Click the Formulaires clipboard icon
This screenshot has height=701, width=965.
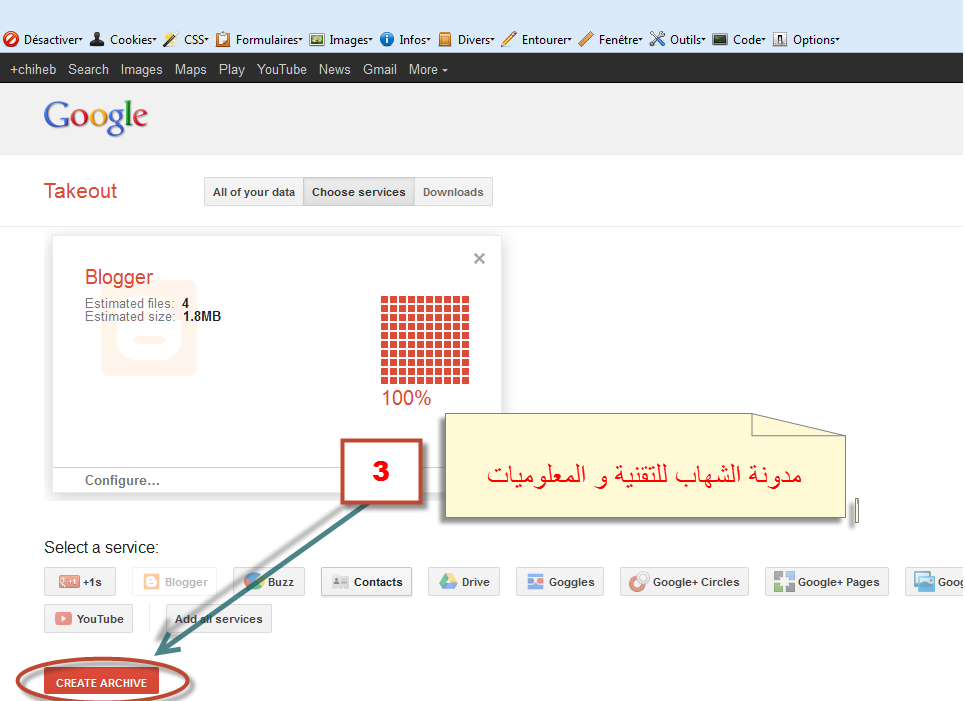coord(223,39)
